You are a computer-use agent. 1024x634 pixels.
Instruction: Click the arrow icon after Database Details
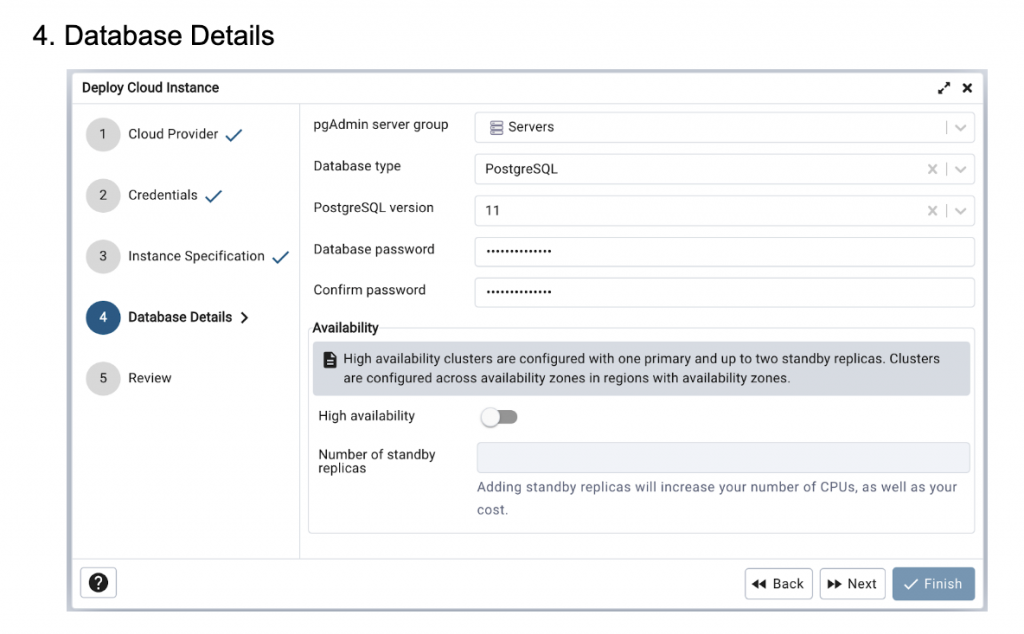pos(244,317)
